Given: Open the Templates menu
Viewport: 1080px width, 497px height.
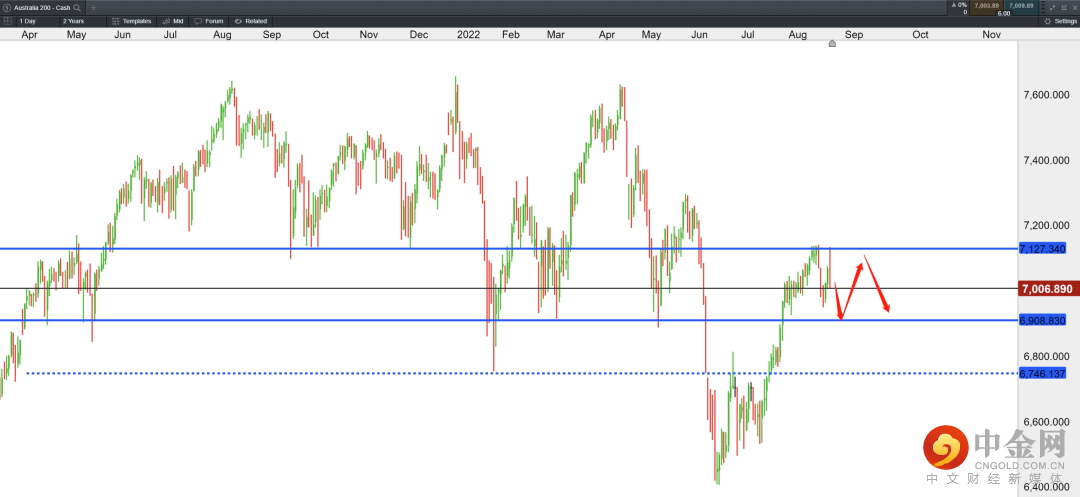Looking at the screenshot, I should (x=132, y=21).
